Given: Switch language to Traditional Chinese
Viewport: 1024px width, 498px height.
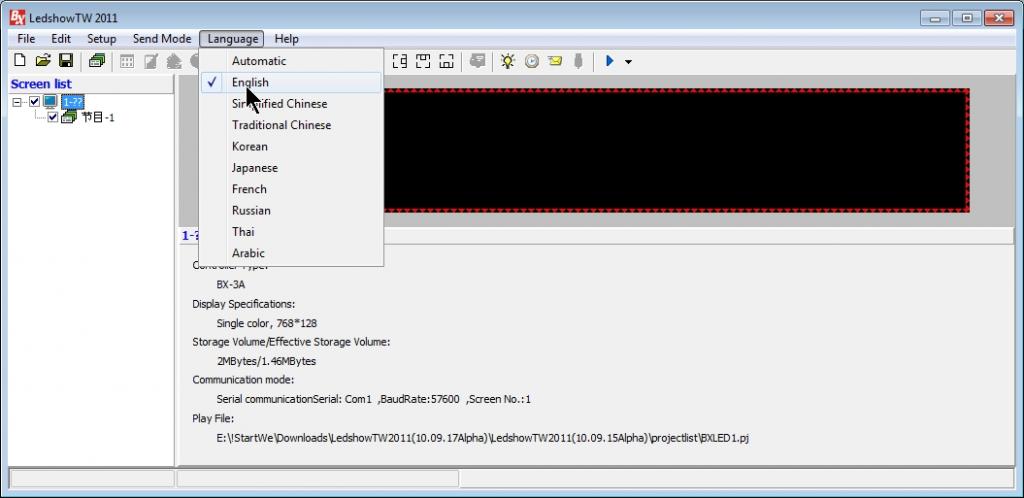Looking at the screenshot, I should point(291,125).
